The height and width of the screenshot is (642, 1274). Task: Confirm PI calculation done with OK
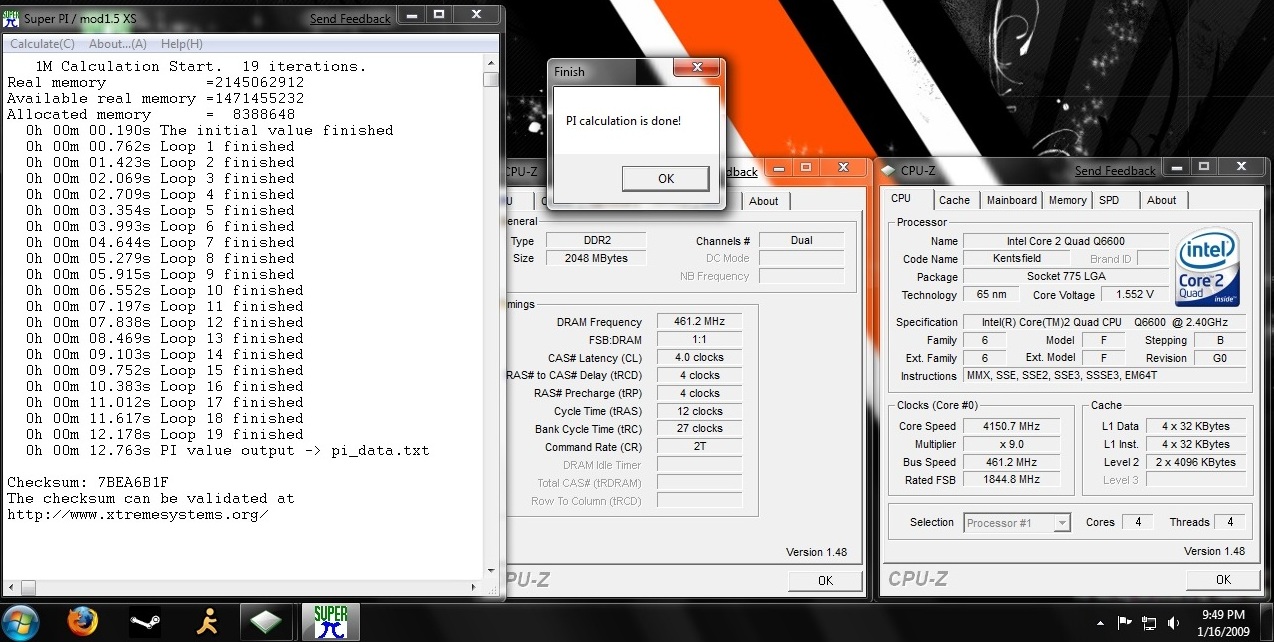point(666,179)
